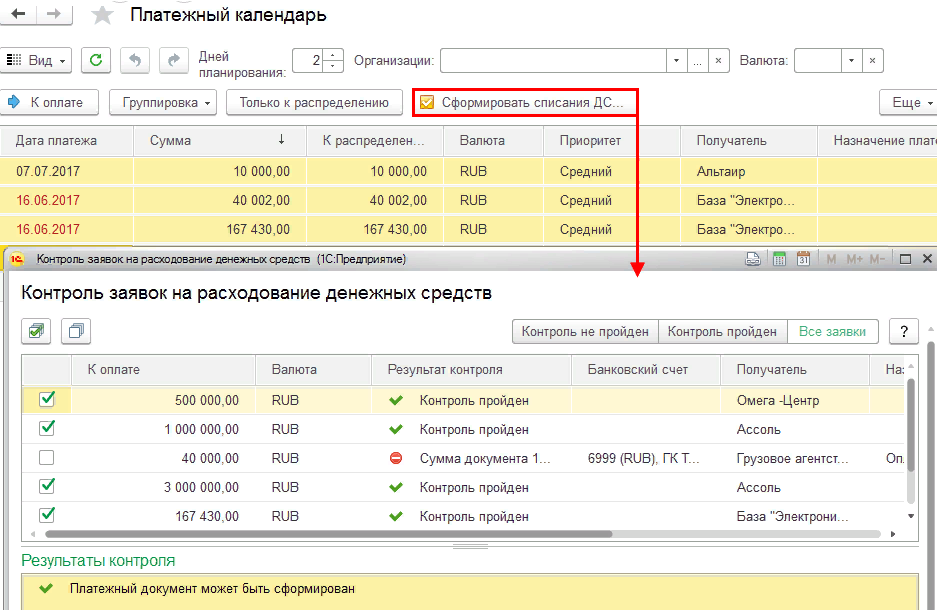Click the question mark help button
Viewport: 940px width, 612px height.
pos(903,331)
